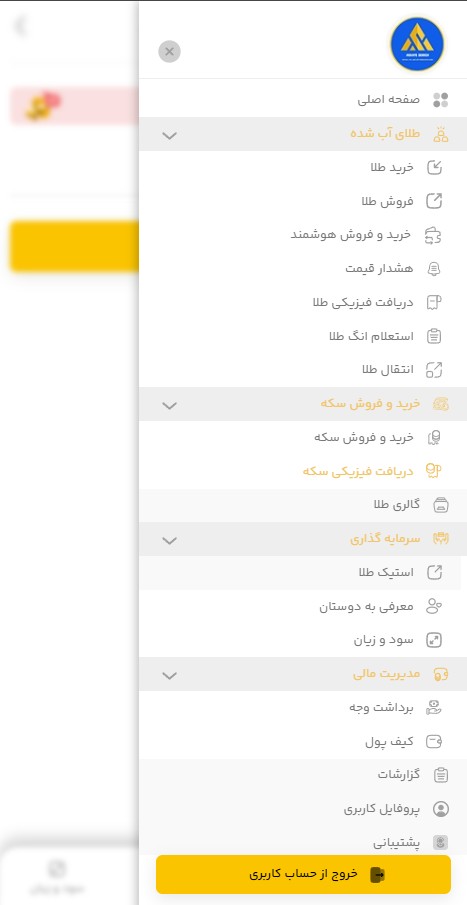Screen dimensions: 467x905
Task: Click the gold gallery (گالری طلا) icon
Action: [441, 506]
